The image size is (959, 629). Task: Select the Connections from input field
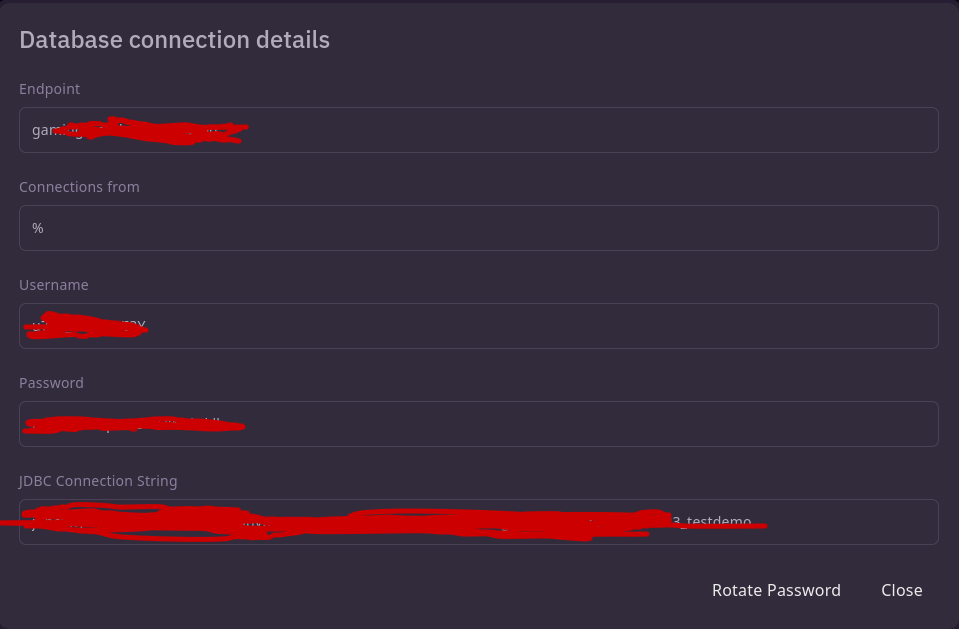pyautogui.click(x=480, y=228)
